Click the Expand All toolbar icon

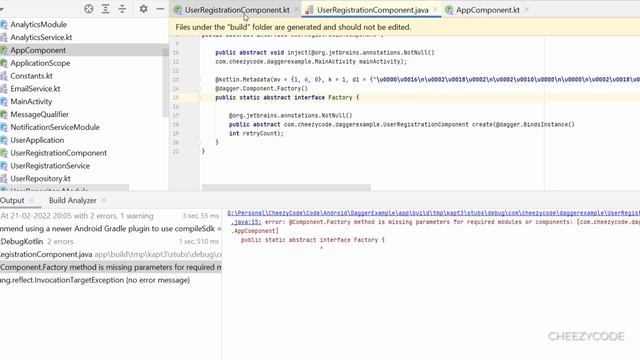105,9
